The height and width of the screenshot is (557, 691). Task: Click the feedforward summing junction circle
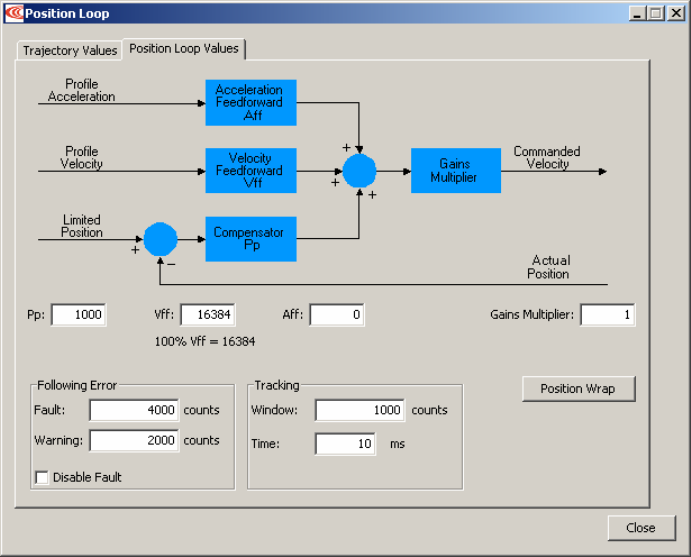(359, 171)
